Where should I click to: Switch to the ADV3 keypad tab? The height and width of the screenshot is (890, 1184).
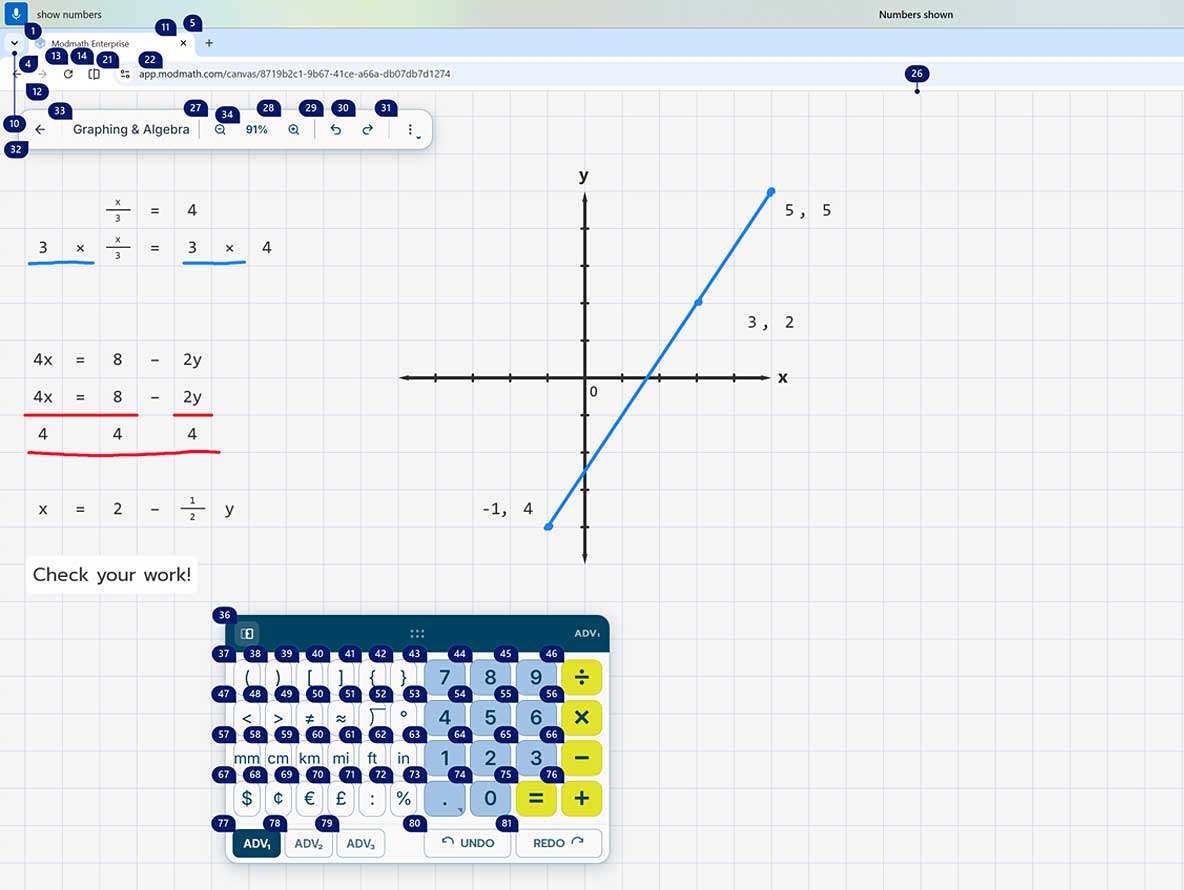[361, 844]
